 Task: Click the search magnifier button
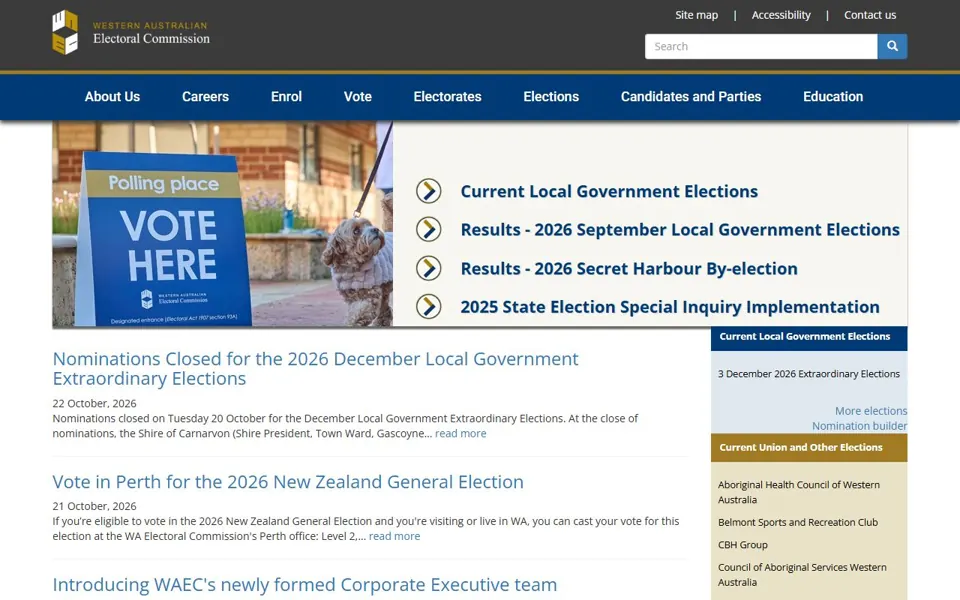click(892, 47)
